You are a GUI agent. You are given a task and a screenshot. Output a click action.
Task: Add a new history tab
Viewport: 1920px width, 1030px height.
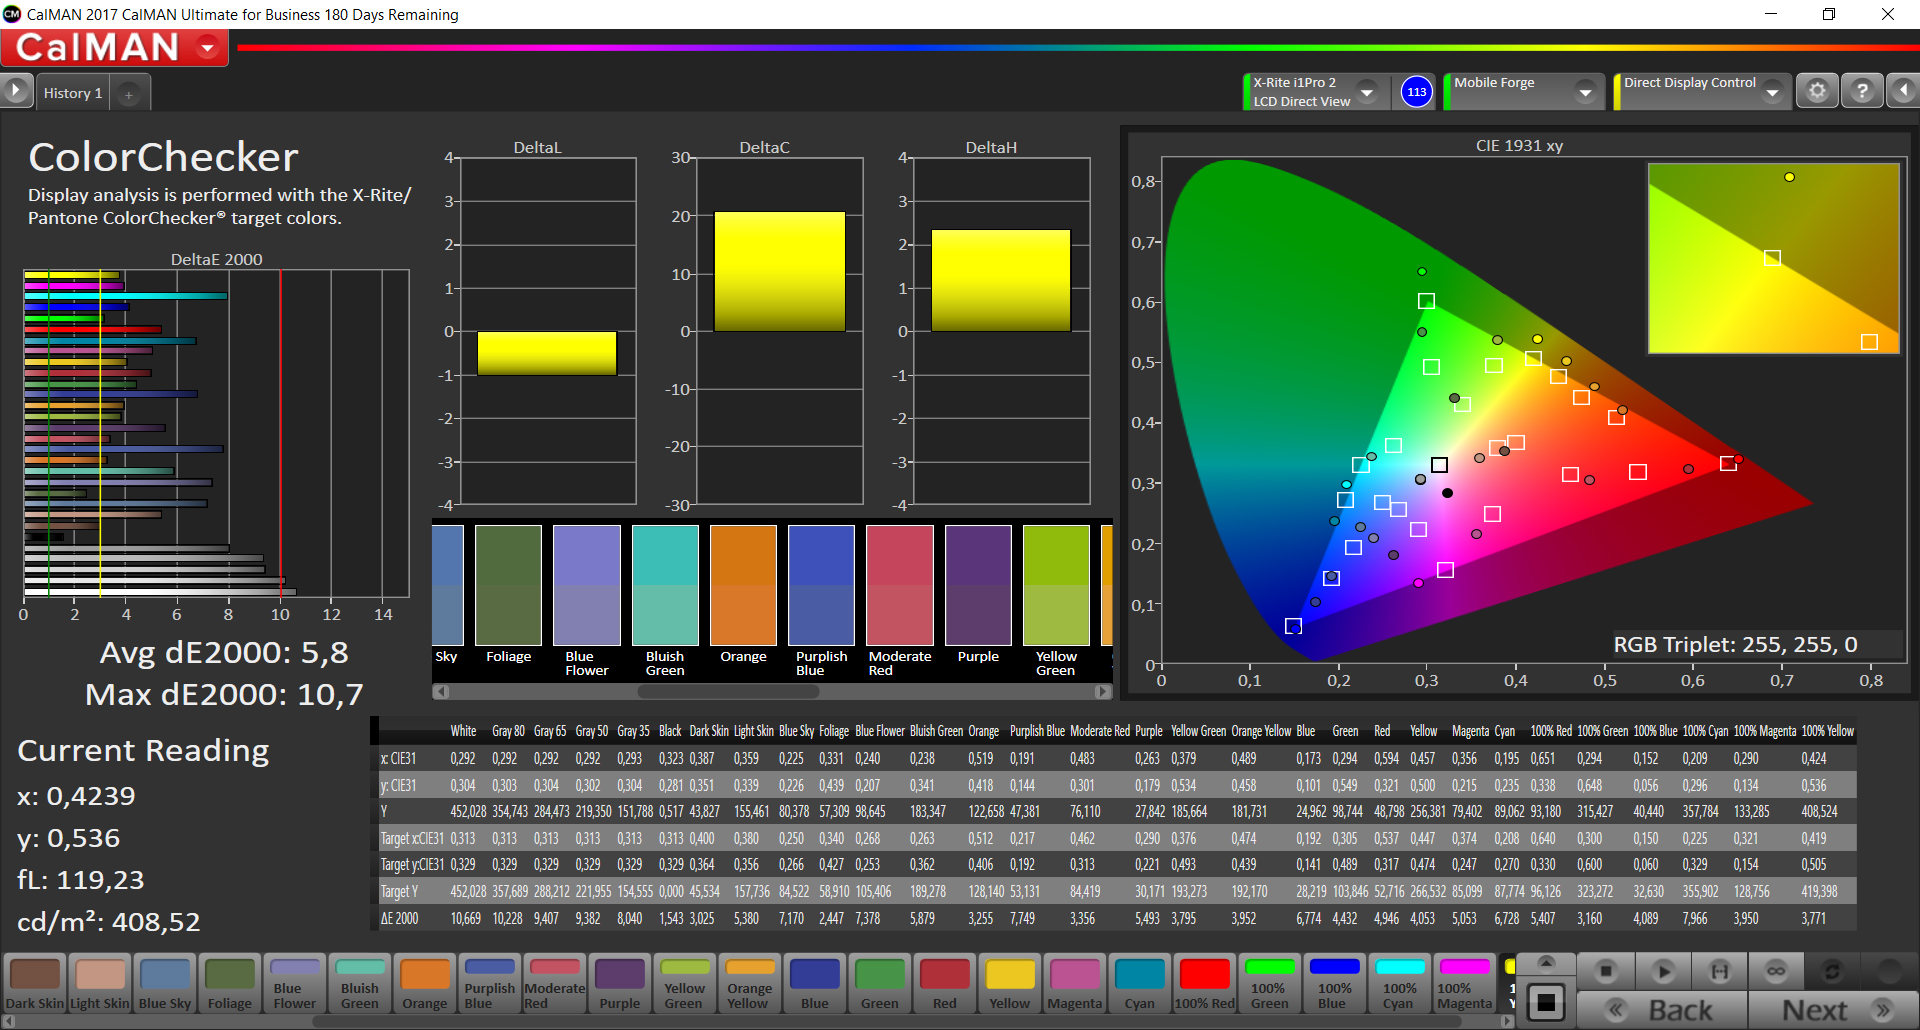128,94
